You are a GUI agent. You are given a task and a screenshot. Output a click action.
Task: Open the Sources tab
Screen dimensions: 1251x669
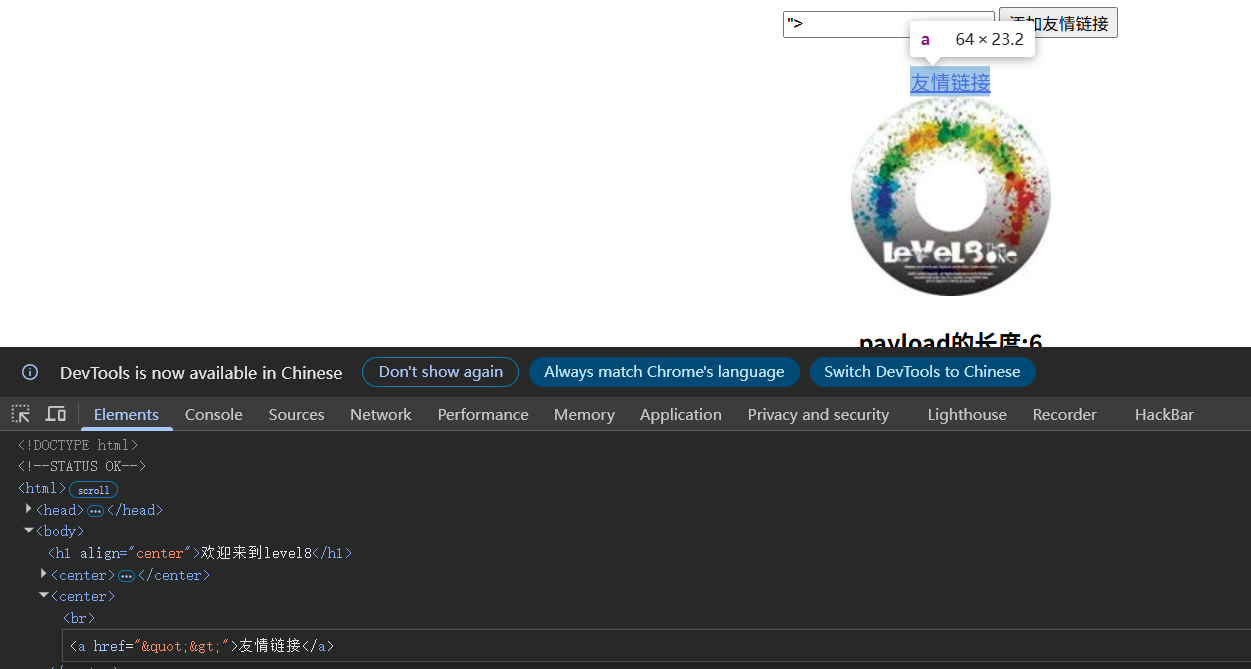[296, 414]
